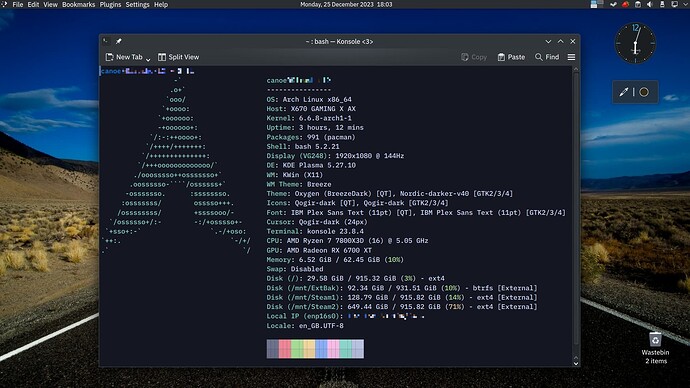The width and height of the screenshot is (690, 388).
Task: Click the circle icon on desktop widget
Action: tap(644, 92)
